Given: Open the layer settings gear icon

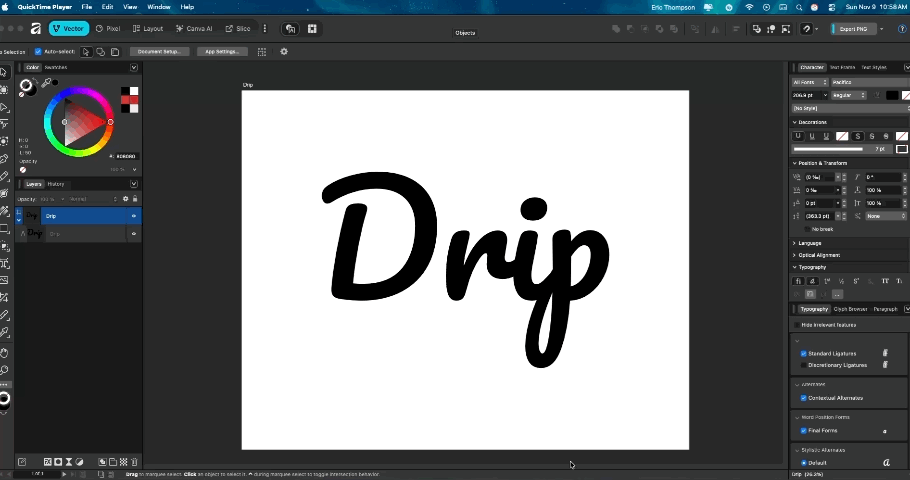Looking at the screenshot, I should [125, 199].
